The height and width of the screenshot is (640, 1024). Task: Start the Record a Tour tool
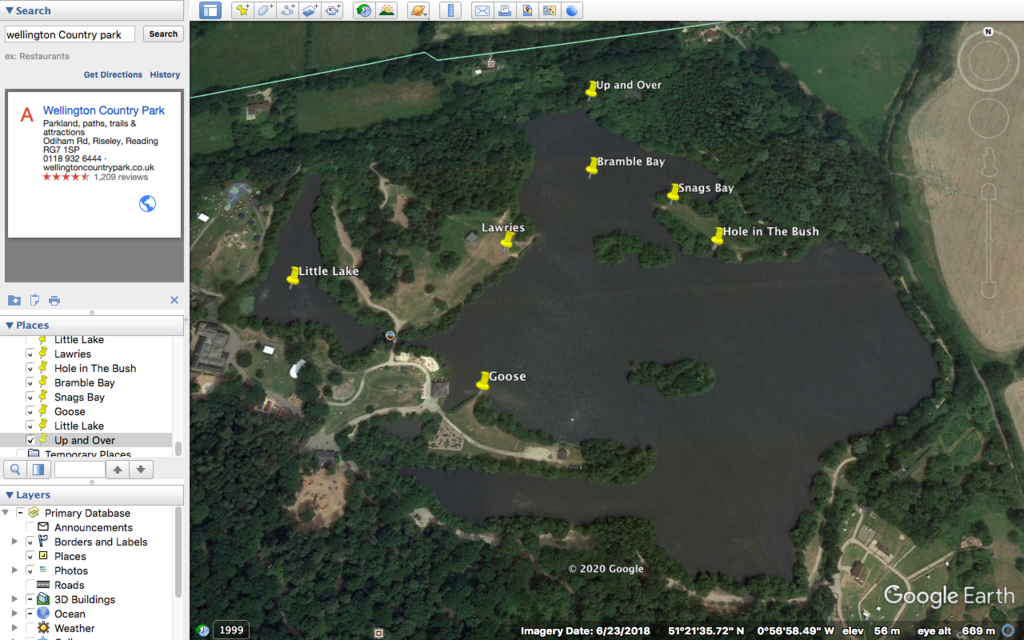click(x=333, y=10)
